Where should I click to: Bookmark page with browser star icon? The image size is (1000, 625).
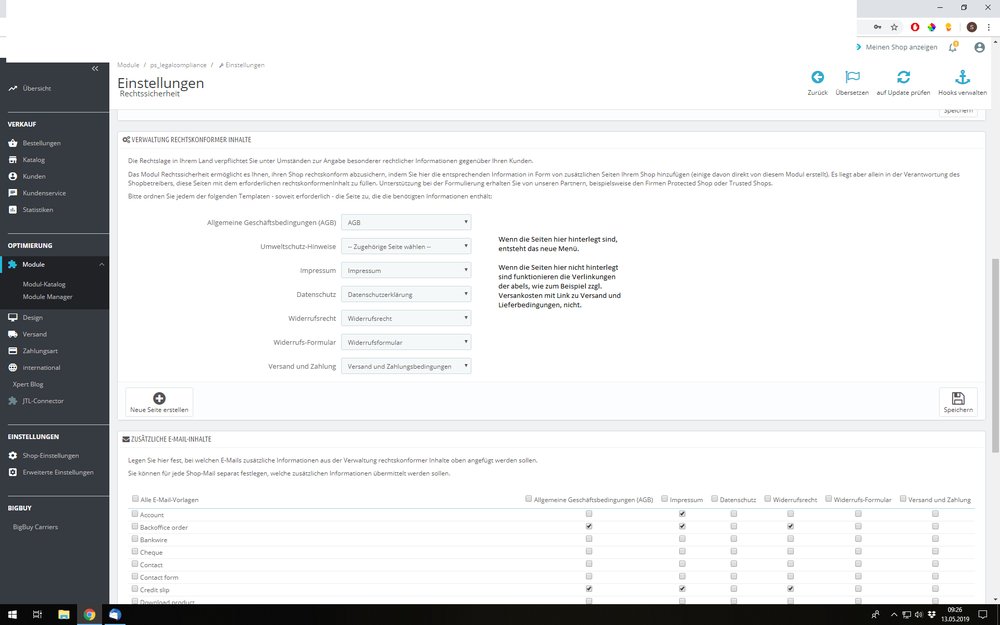894,27
